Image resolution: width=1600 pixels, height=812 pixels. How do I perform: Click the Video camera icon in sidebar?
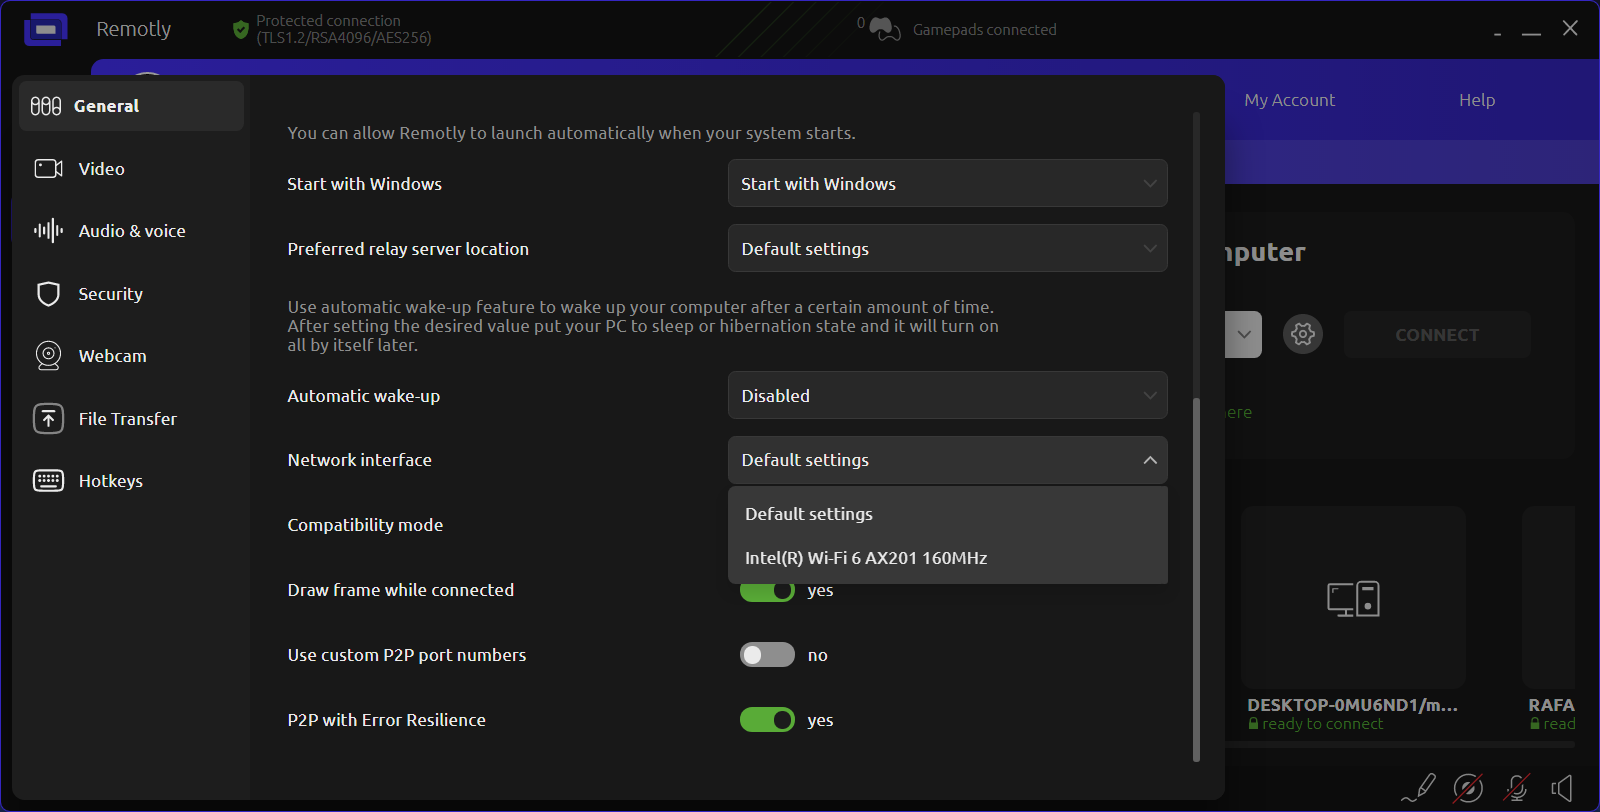point(49,169)
